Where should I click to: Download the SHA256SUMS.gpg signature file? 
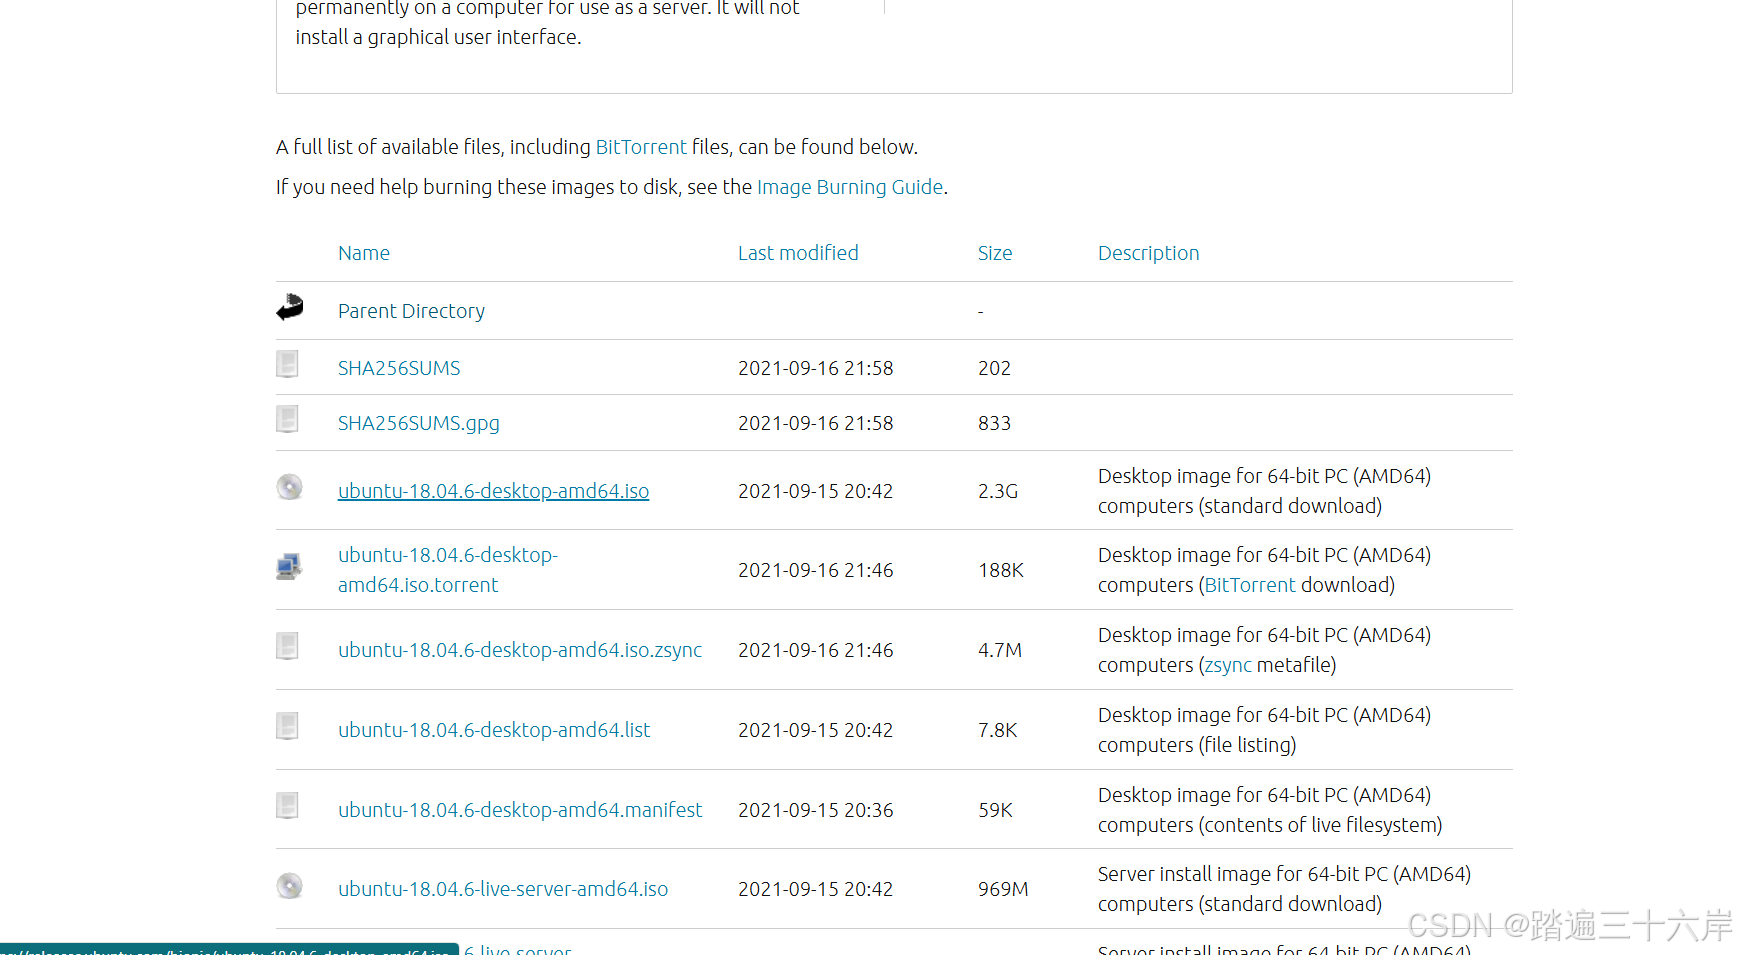point(419,423)
